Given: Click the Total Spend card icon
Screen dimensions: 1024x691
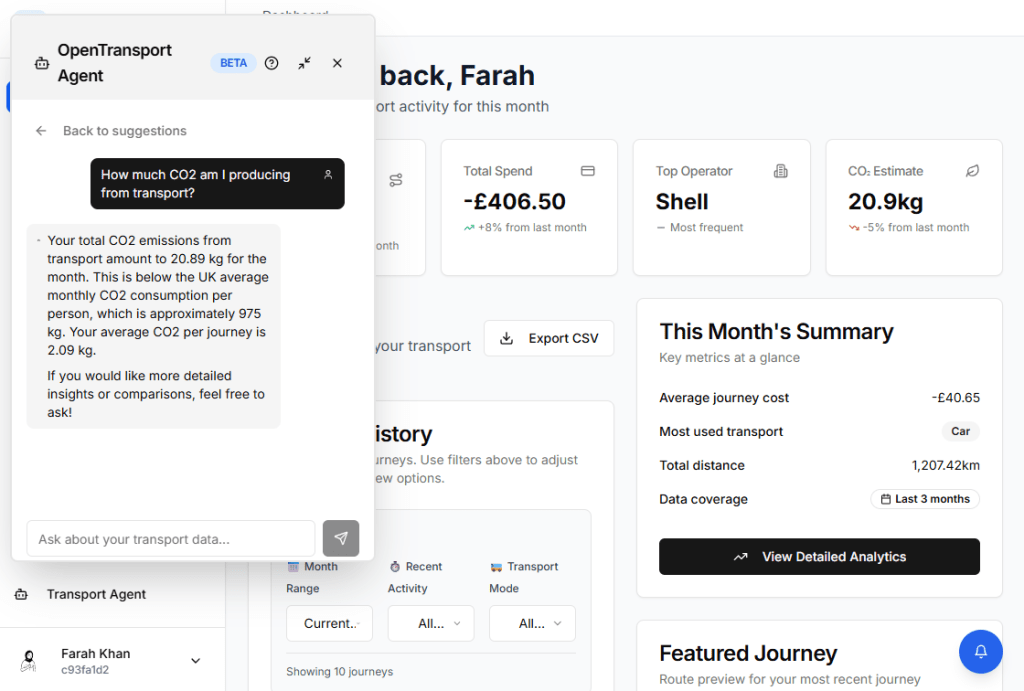Looking at the screenshot, I should pos(588,171).
